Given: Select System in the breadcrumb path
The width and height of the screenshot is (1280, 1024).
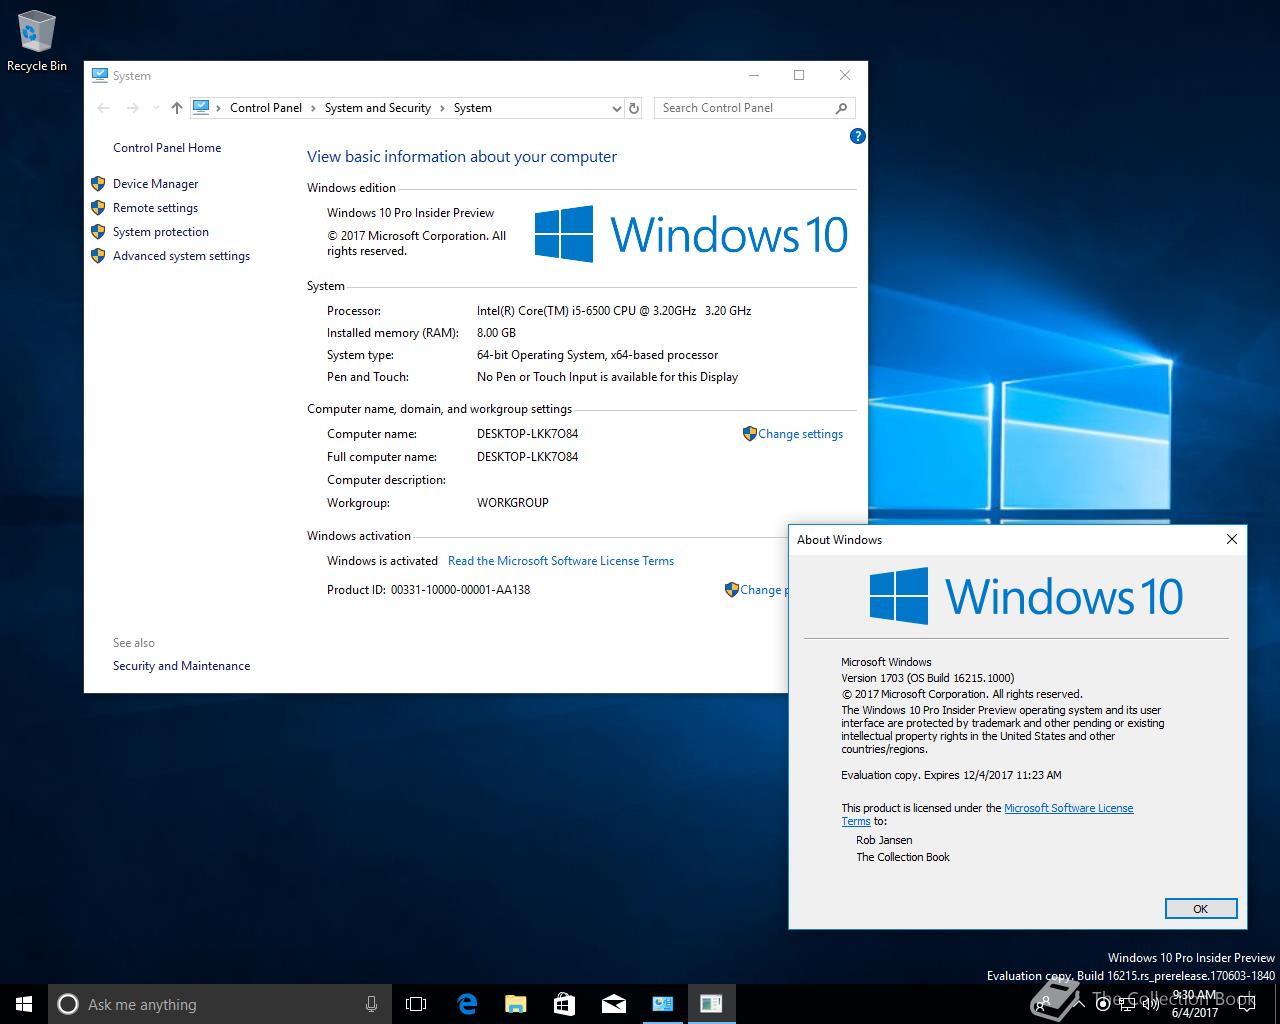Looking at the screenshot, I should click(472, 108).
